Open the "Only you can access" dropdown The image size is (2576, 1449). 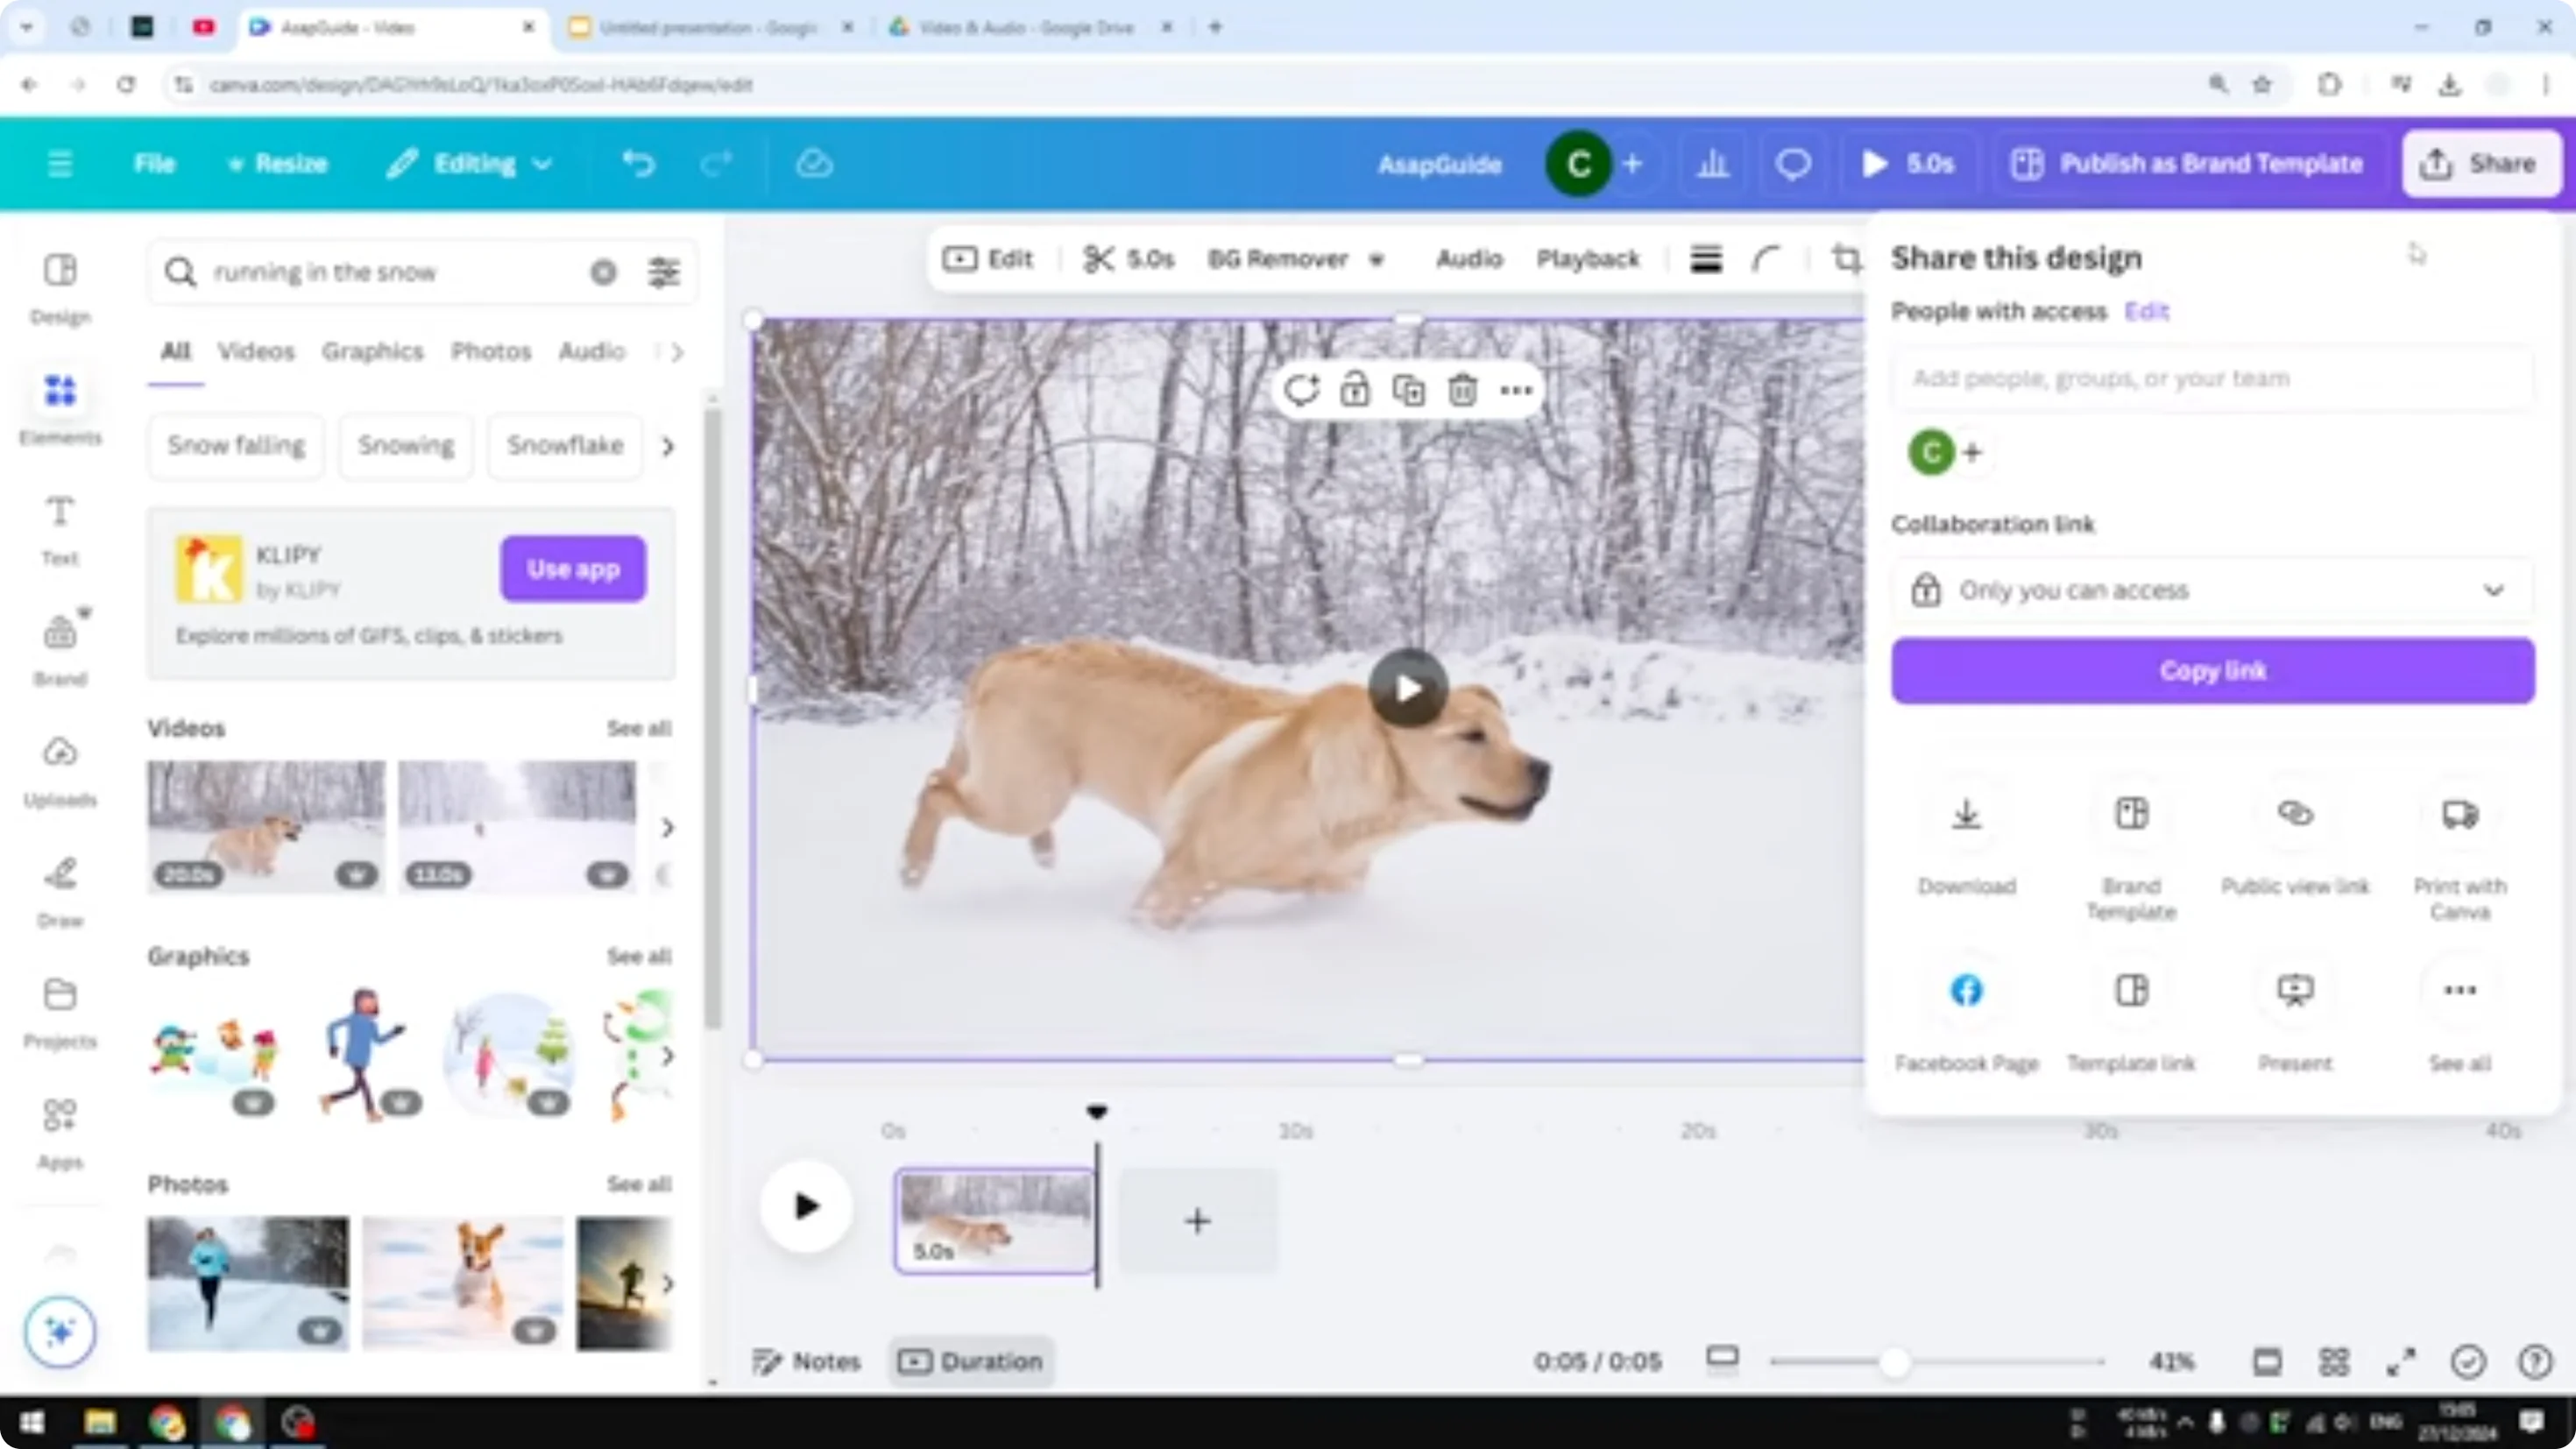pyautogui.click(x=2211, y=590)
